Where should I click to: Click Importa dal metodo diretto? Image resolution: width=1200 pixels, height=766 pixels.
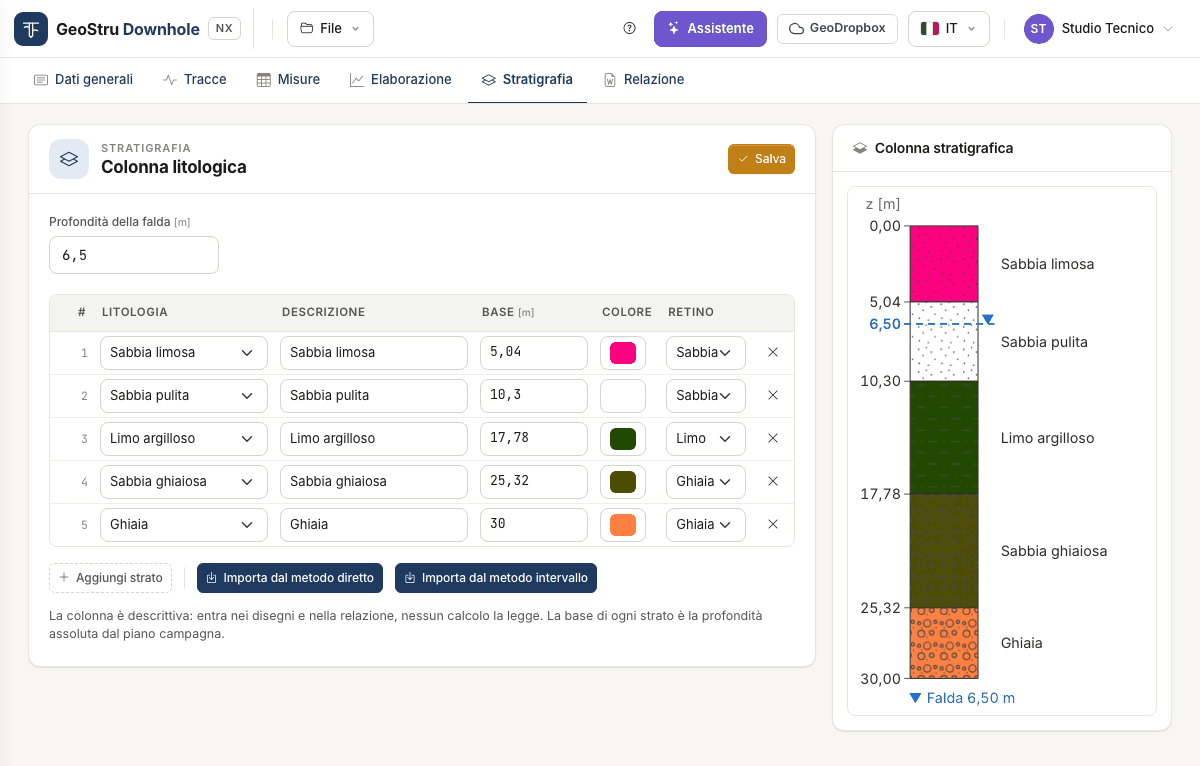[x=290, y=578]
